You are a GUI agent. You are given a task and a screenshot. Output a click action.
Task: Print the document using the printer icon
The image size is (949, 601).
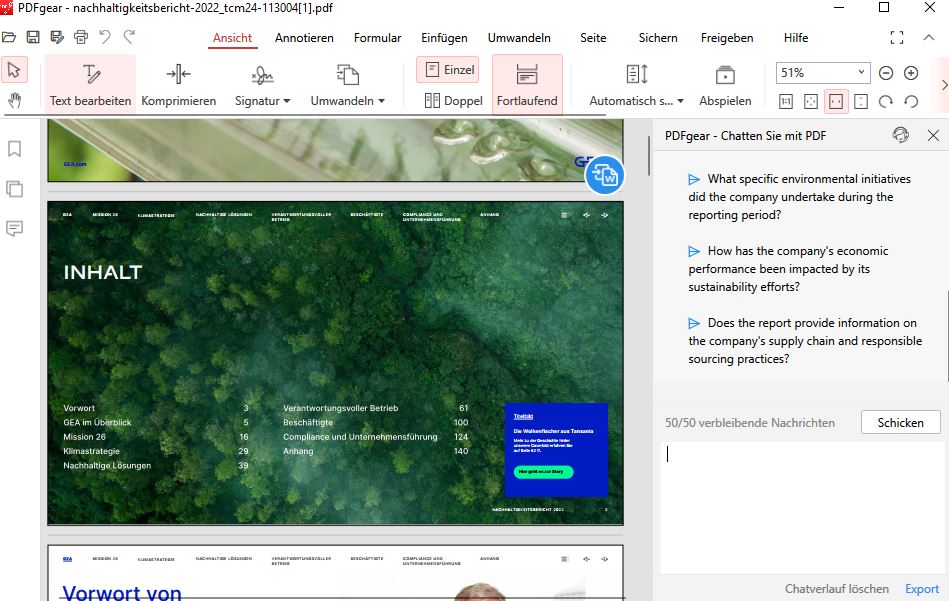80,38
